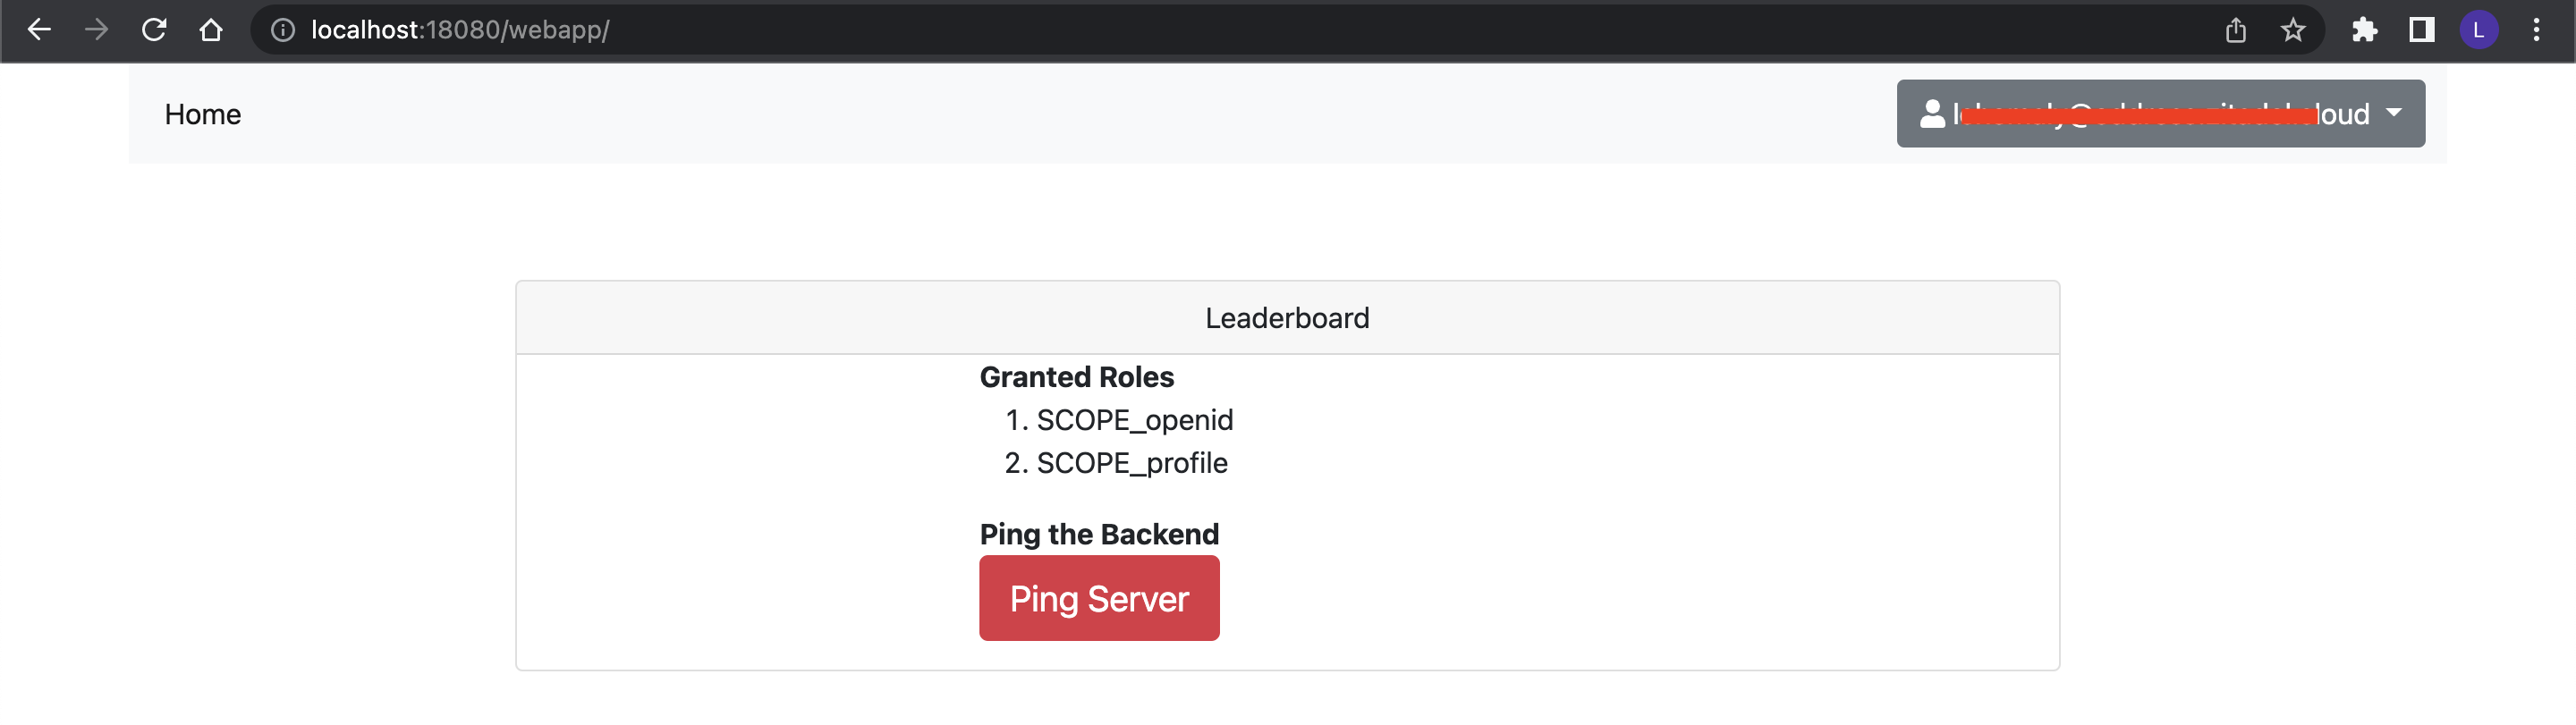Image resolution: width=2576 pixels, height=725 pixels.
Task: Click the user silhouette icon in navbar
Action: (x=1932, y=114)
